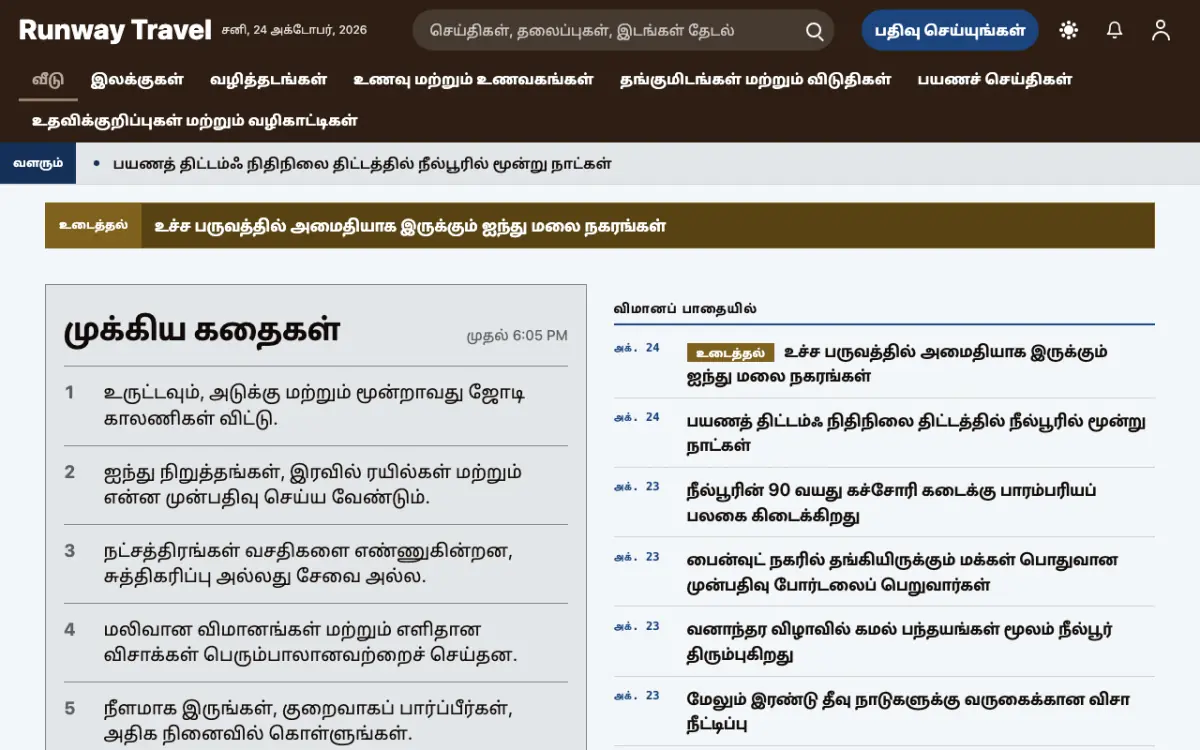1200x750 pixels.
Task: Open breaking banner headline ஐந்து மலை நகரங்கள்
Action: pos(410,226)
